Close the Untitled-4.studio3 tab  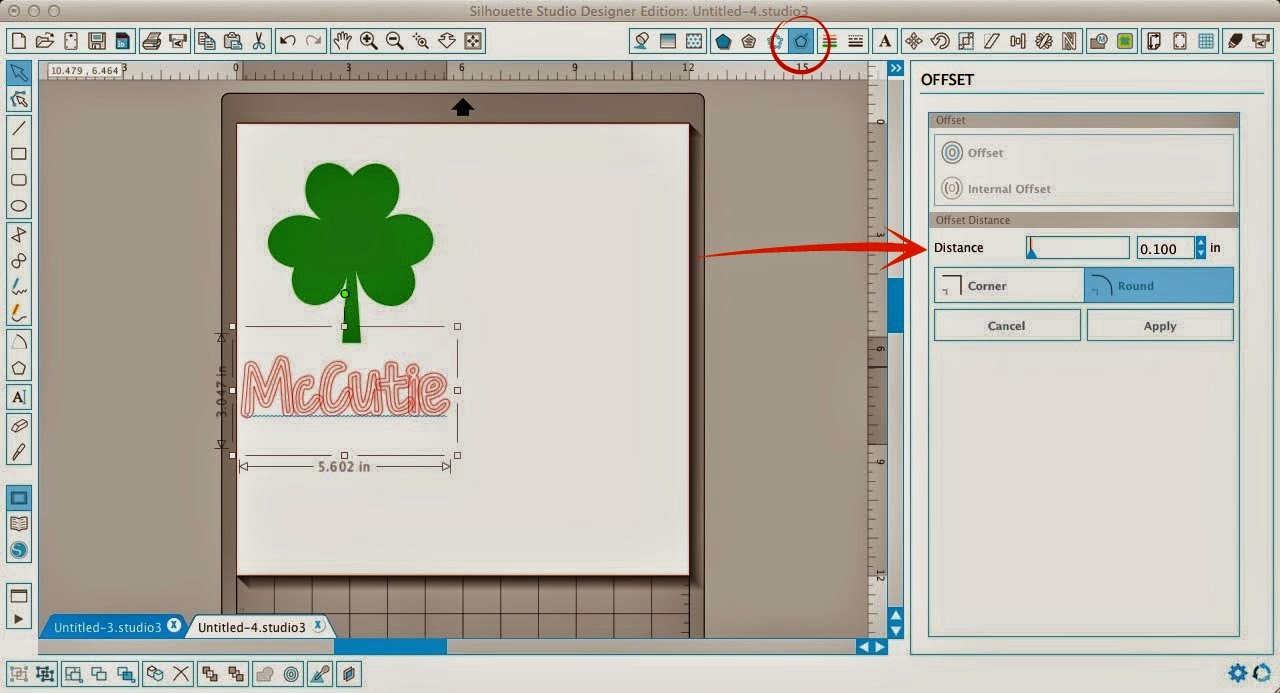(318, 624)
